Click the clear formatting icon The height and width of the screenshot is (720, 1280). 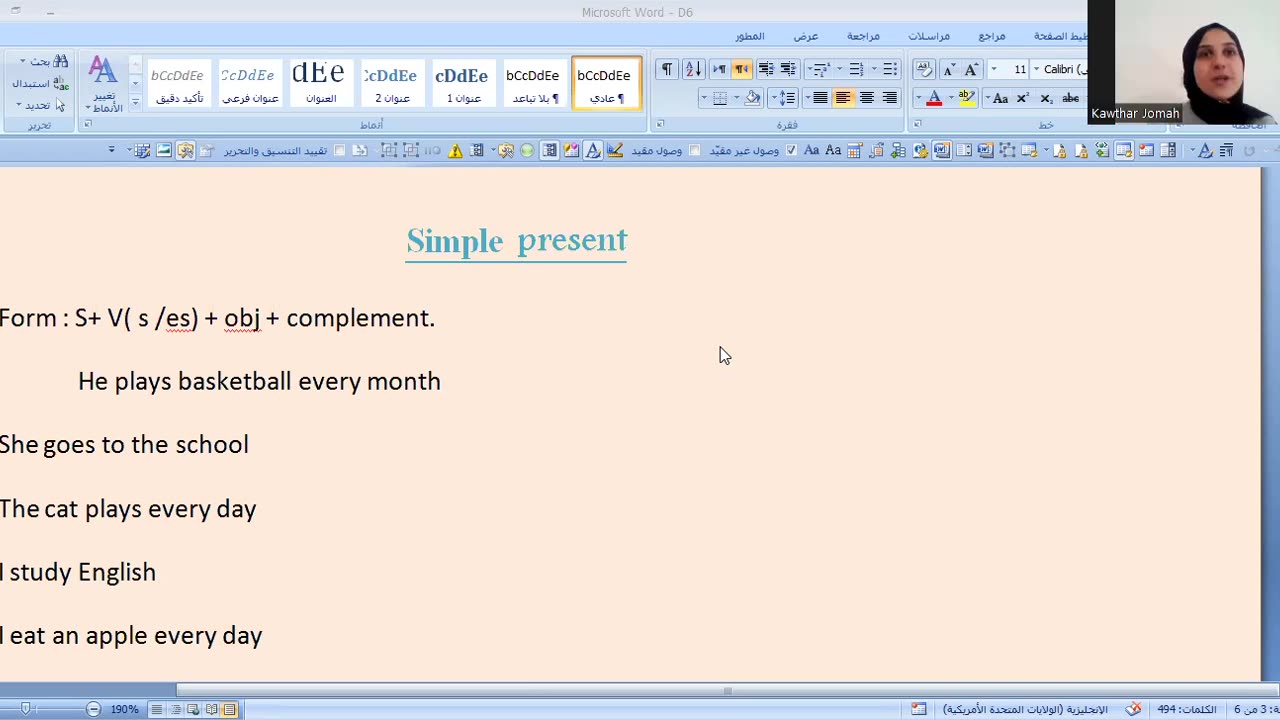tap(924, 69)
